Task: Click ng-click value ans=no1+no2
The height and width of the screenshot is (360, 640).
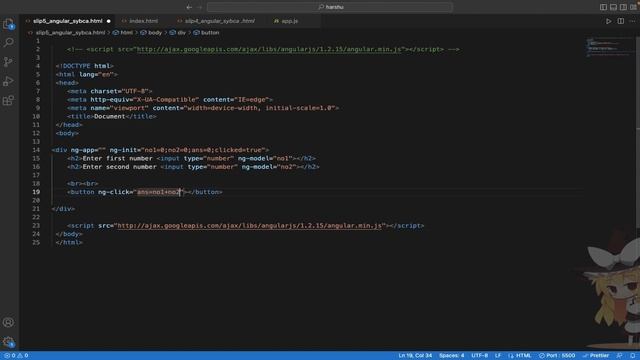Action: coord(159,192)
